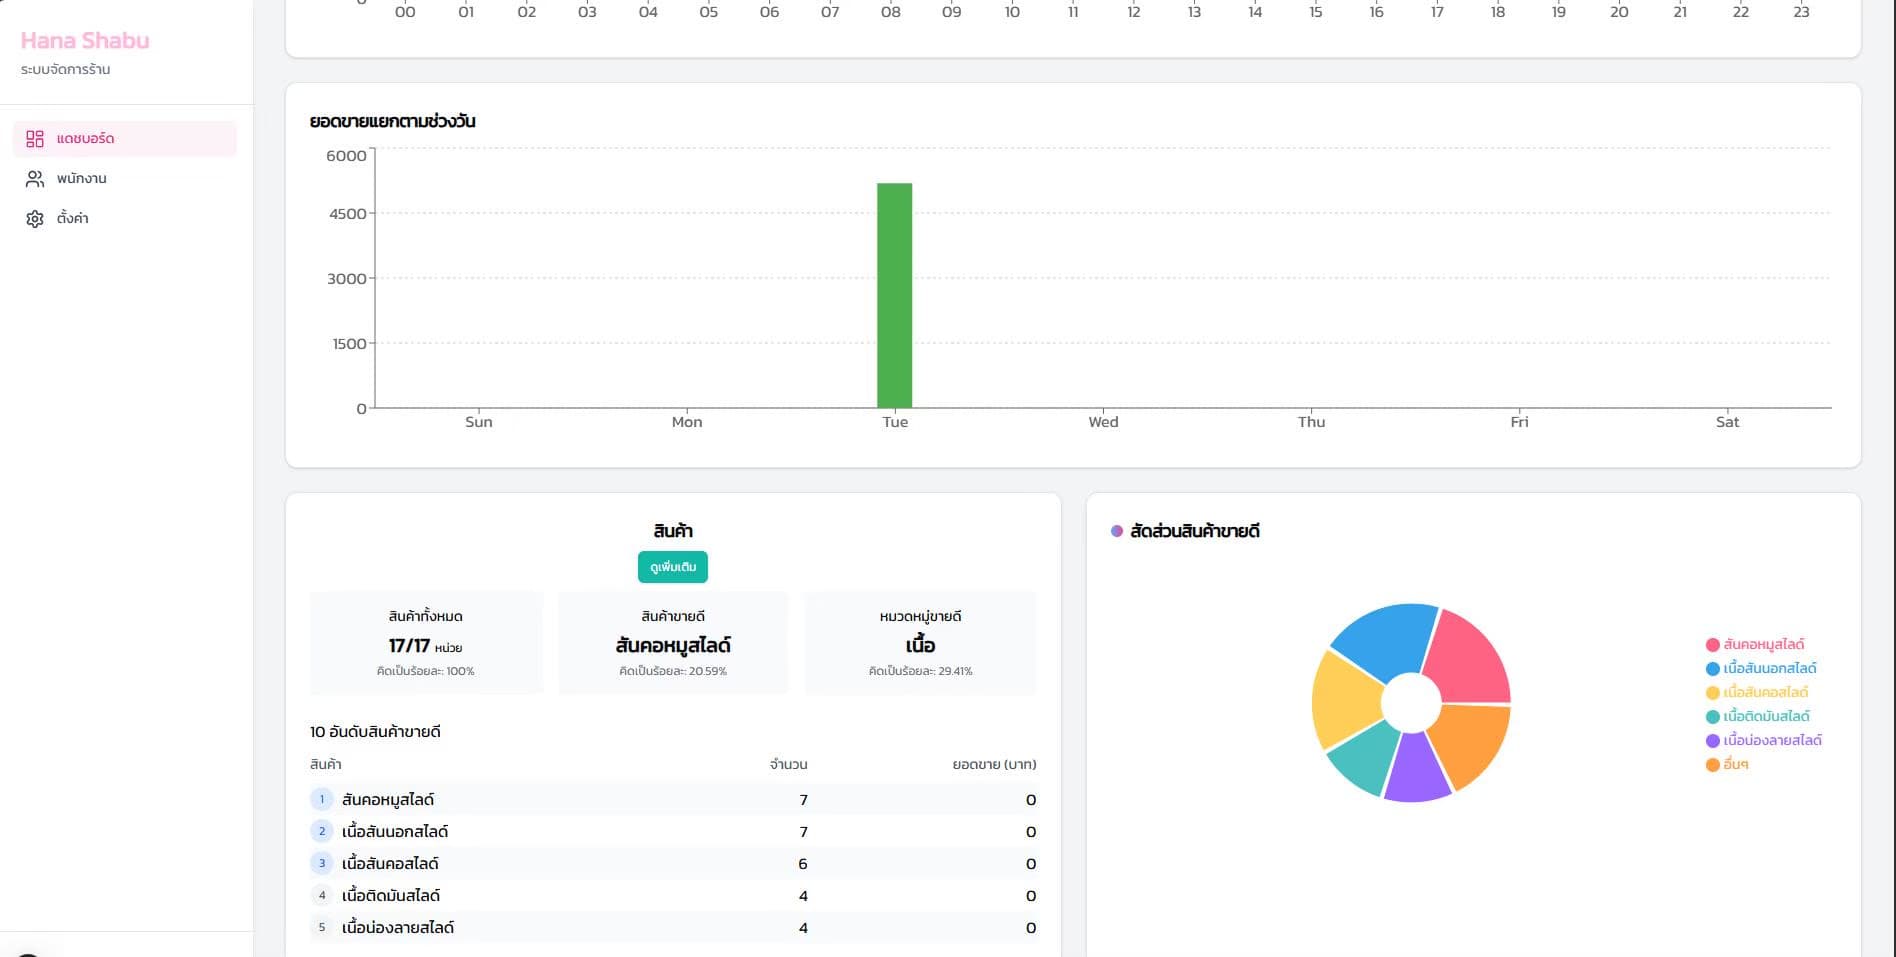Viewport: 1896px width, 957px height.
Task: Click the Hana Shabu logo title
Action: (x=85, y=41)
